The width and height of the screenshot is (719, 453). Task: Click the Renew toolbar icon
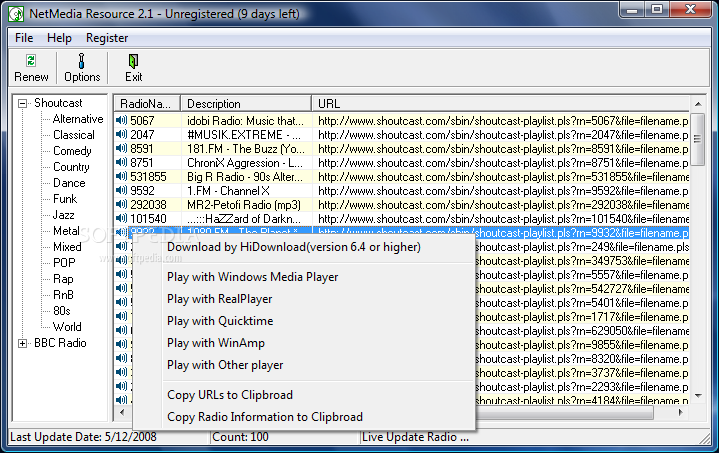pos(31,61)
